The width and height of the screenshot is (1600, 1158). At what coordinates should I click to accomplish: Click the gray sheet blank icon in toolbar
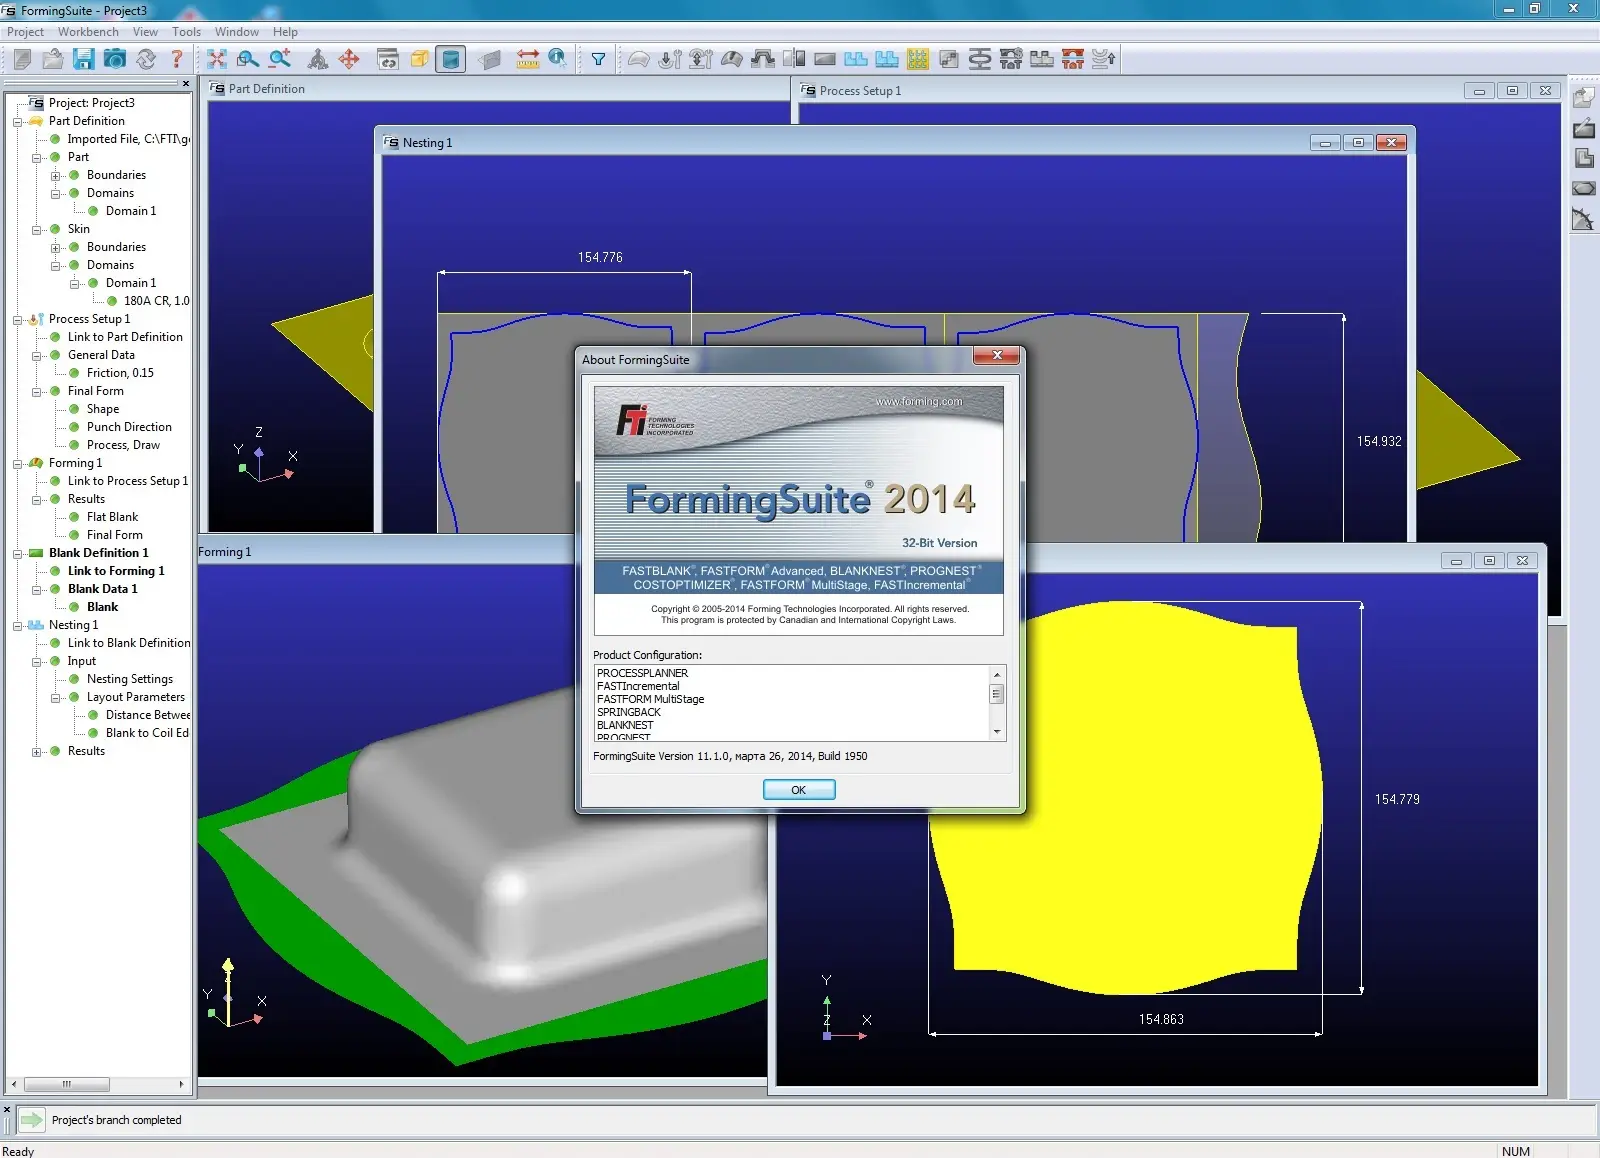tap(825, 59)
